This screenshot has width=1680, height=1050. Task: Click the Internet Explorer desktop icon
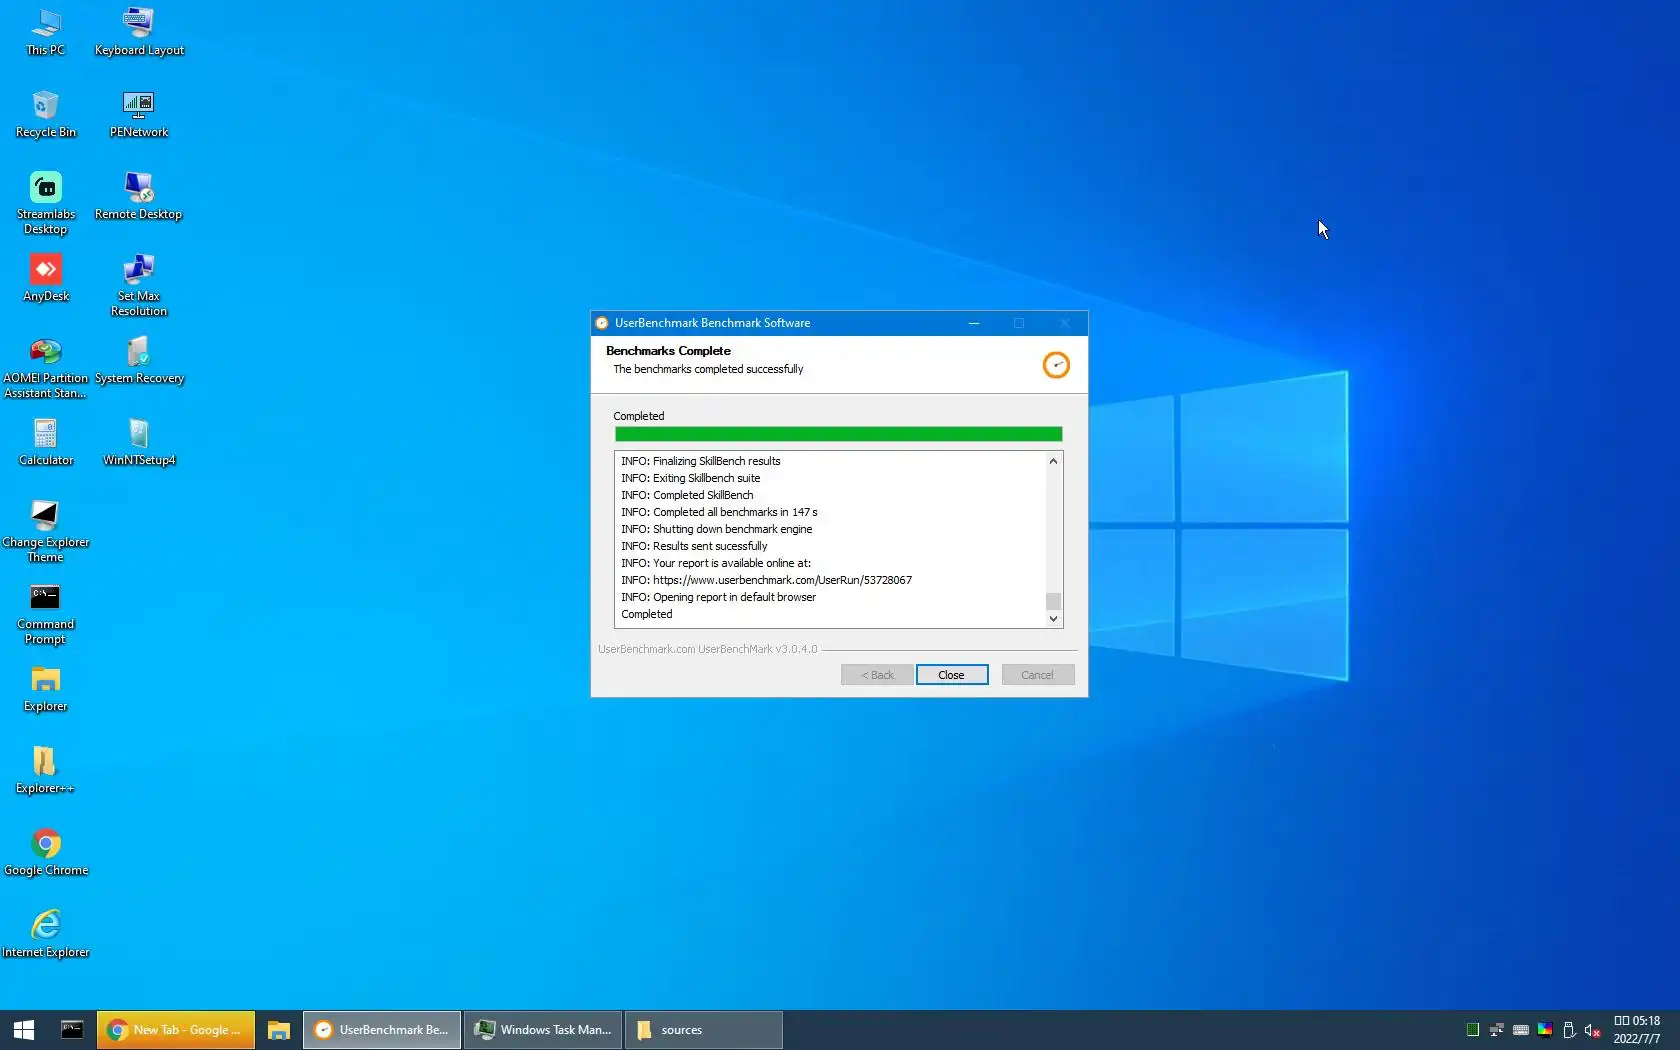tap(45, 934)
